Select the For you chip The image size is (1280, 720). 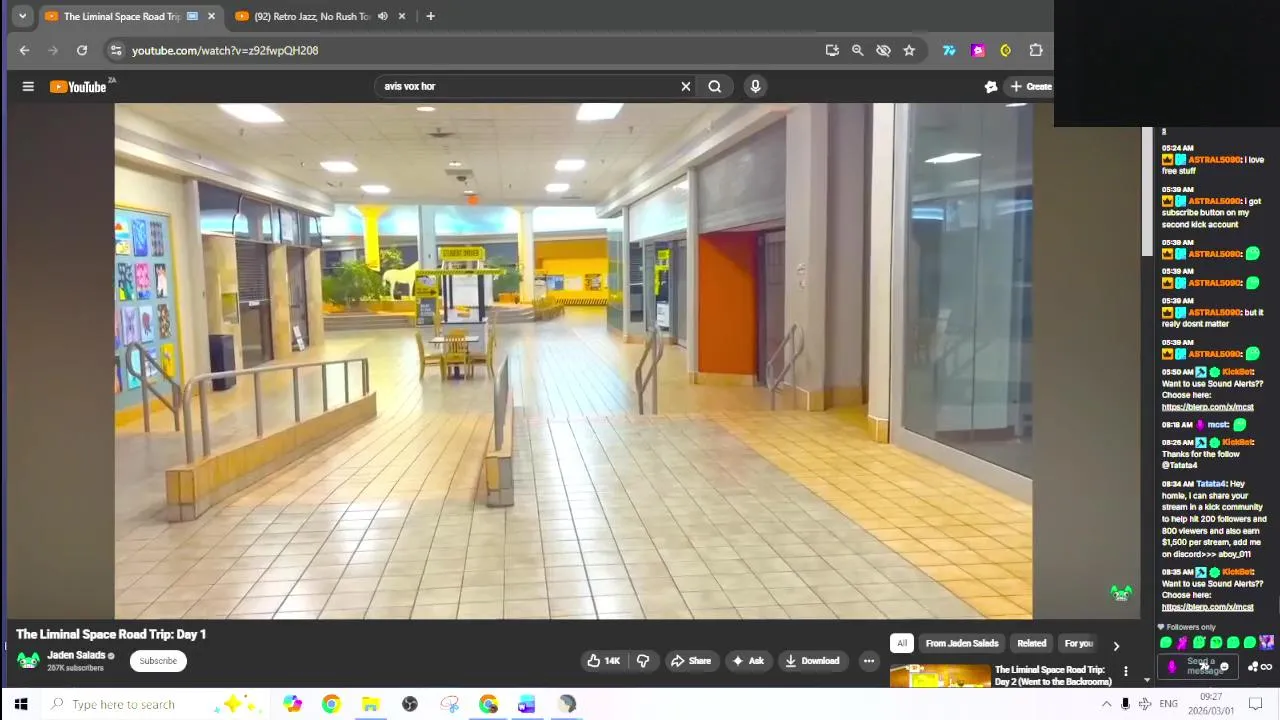click(x=1078, y=644)
